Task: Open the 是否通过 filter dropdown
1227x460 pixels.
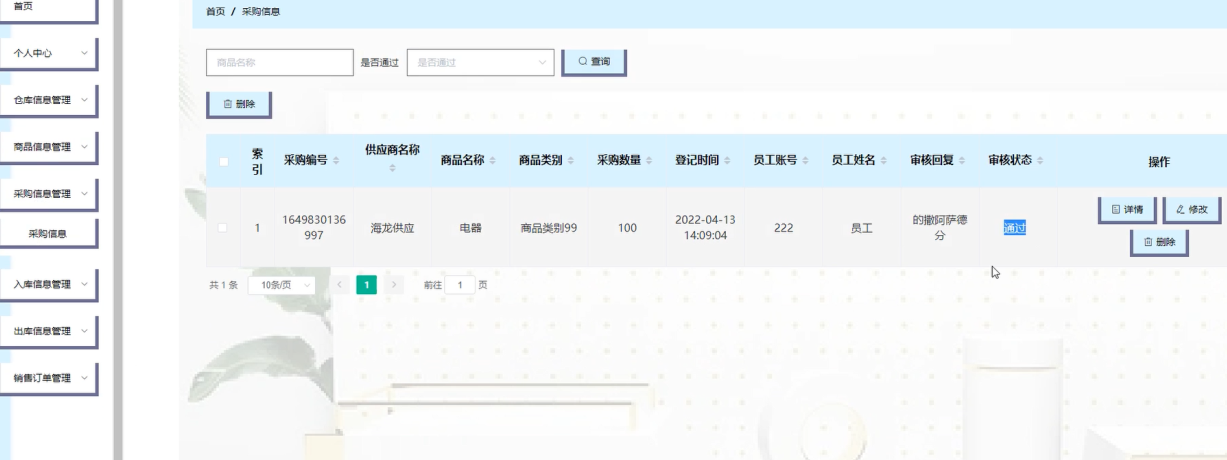Action: (481, 62)
